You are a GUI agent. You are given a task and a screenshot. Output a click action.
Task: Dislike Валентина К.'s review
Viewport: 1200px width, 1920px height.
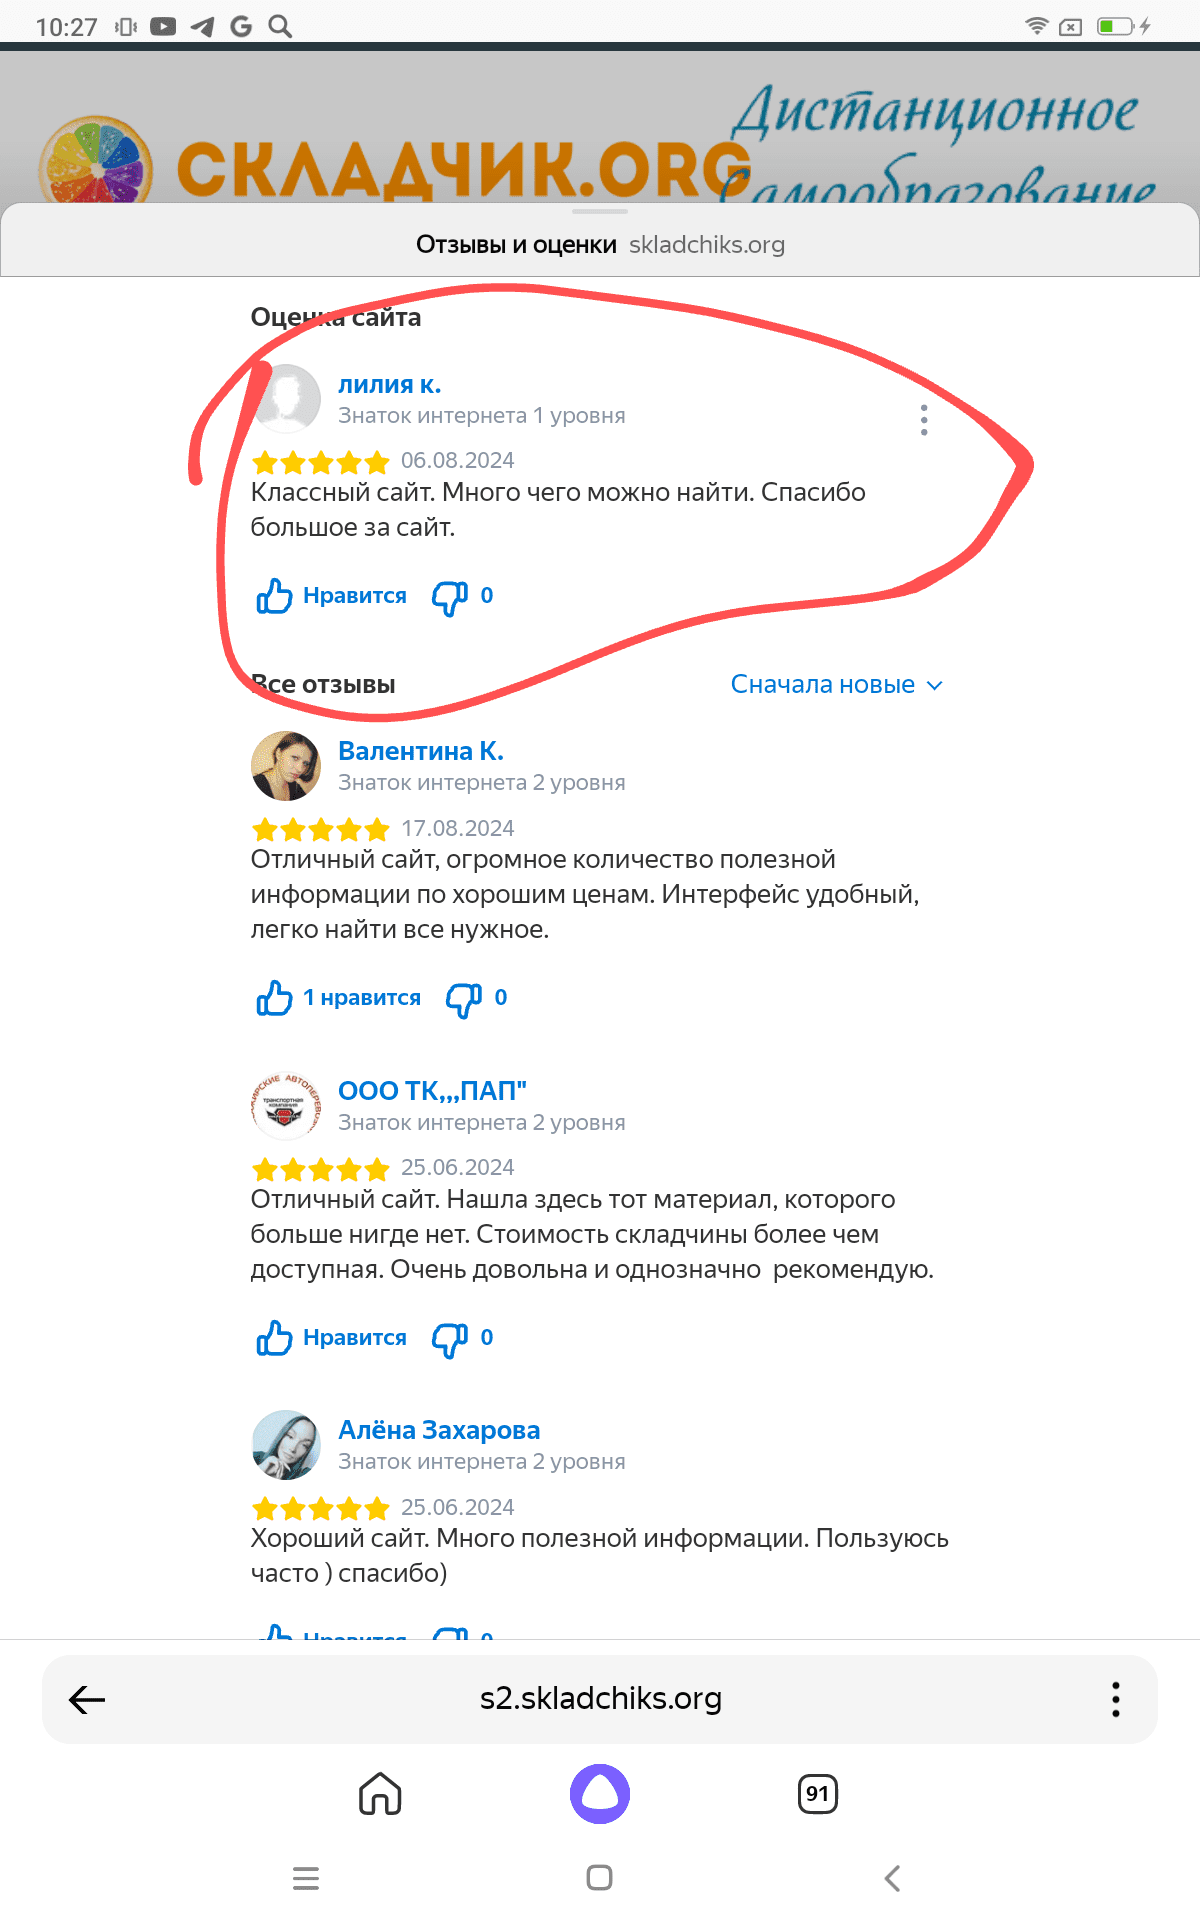pyautogui.click(x=476, y=998)
